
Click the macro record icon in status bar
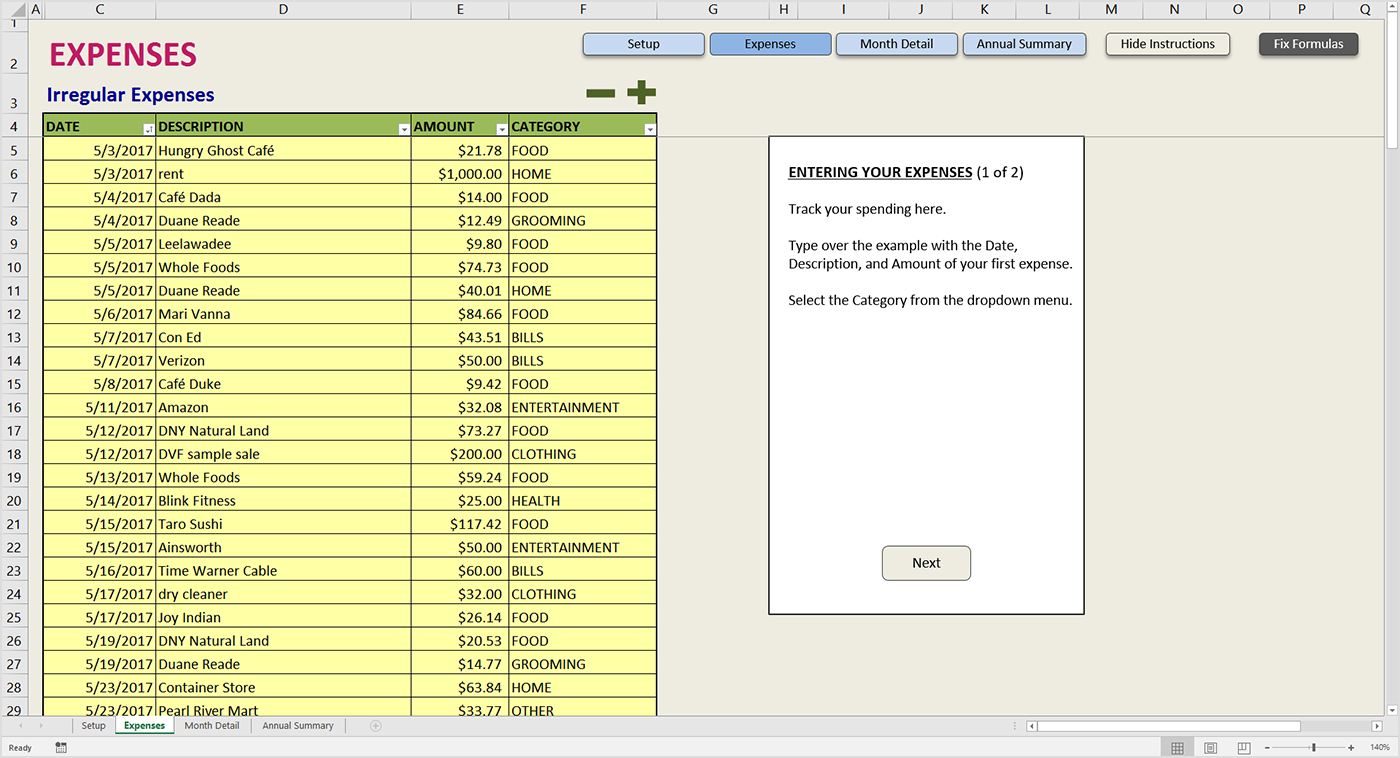(61, 747)
